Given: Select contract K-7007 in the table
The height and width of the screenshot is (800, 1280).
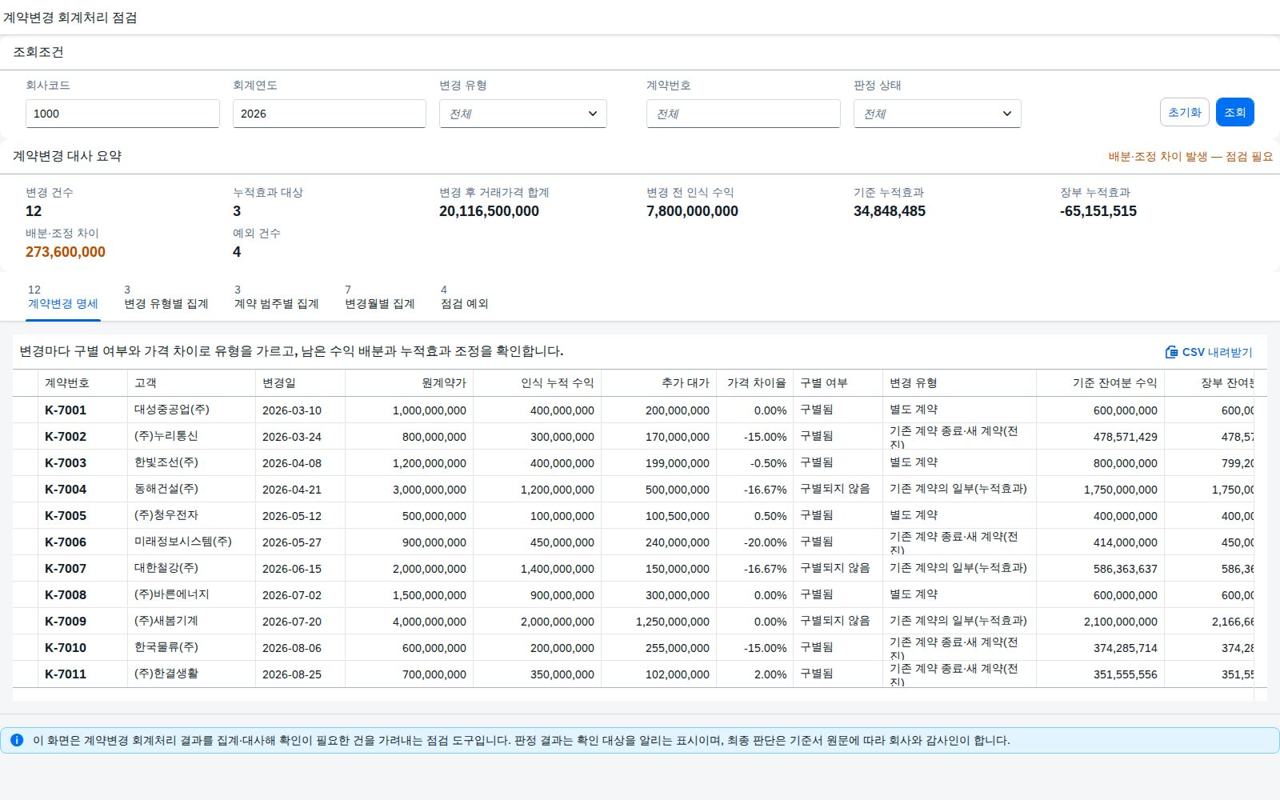Looking at the screenshot, I should (x=66, y=568).
